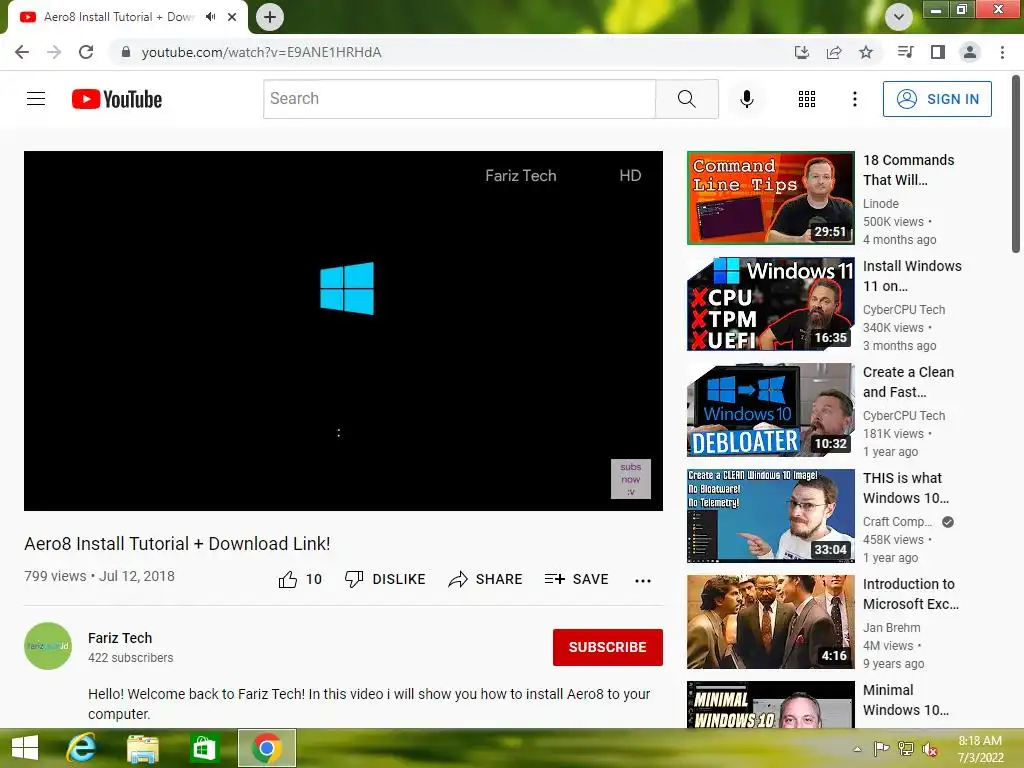The height and width of the screenshot is (768, 1024).
Task: Bookmark this page with star icon
Action: tap(865, 52)
